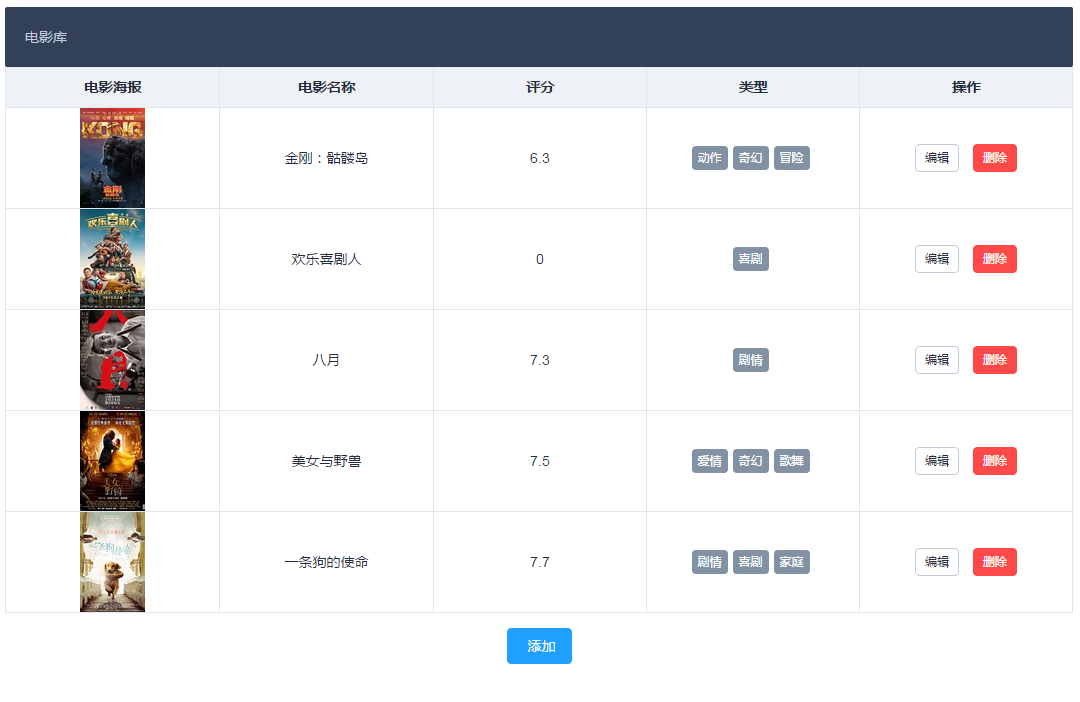Viewport: 1080px width, 702px height.
Task: Select the 歌舞 tag on 美女与野兽
Action: click(x=791, y=460)
